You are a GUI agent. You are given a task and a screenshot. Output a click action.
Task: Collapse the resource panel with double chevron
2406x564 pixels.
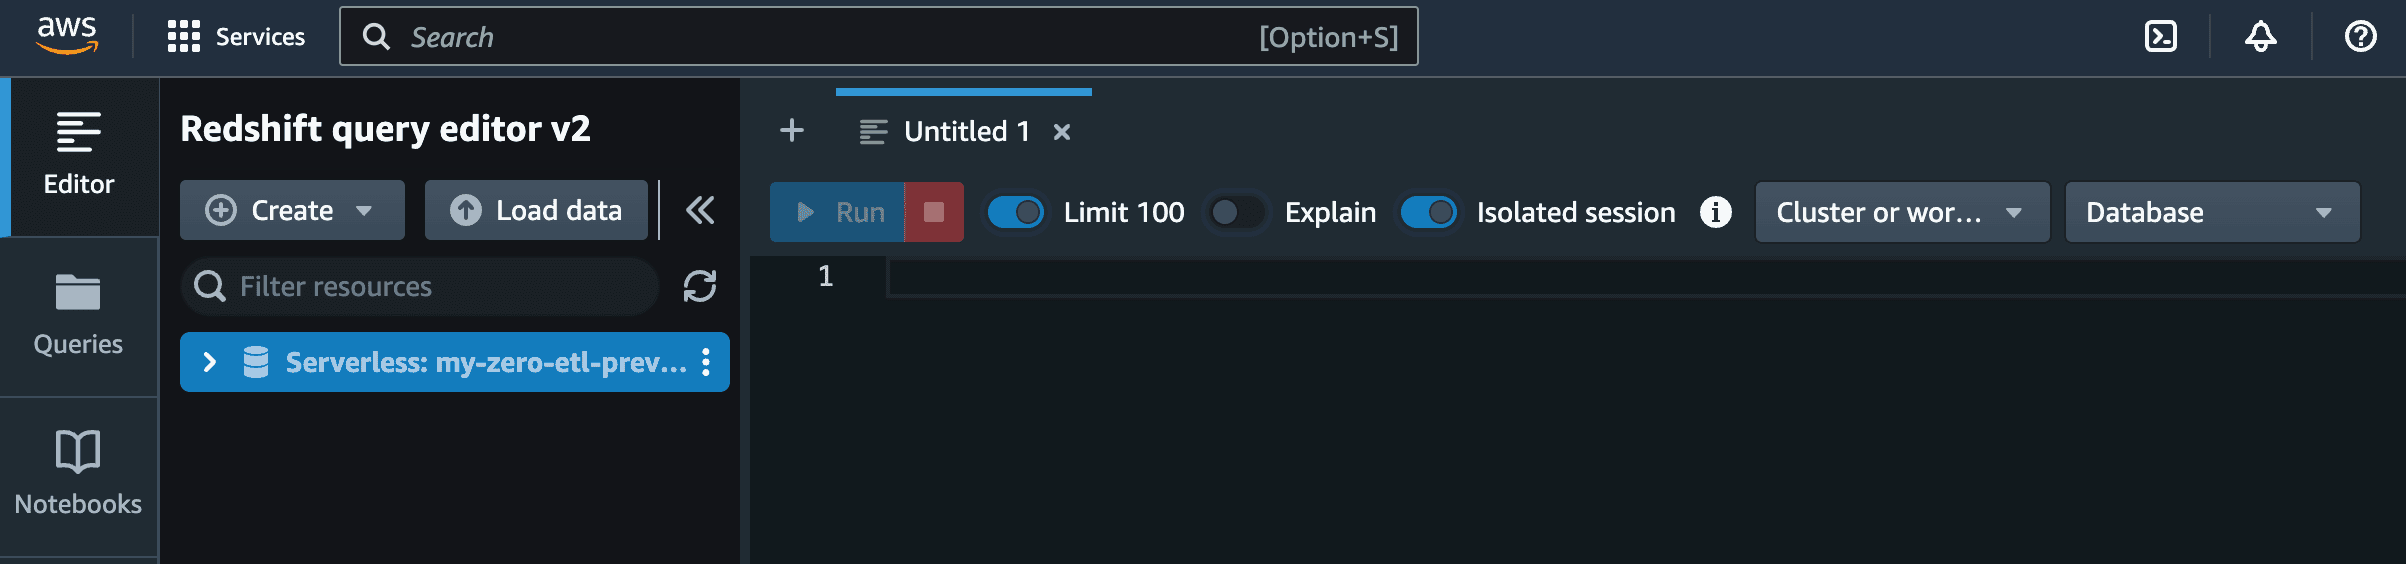point(700,210)
